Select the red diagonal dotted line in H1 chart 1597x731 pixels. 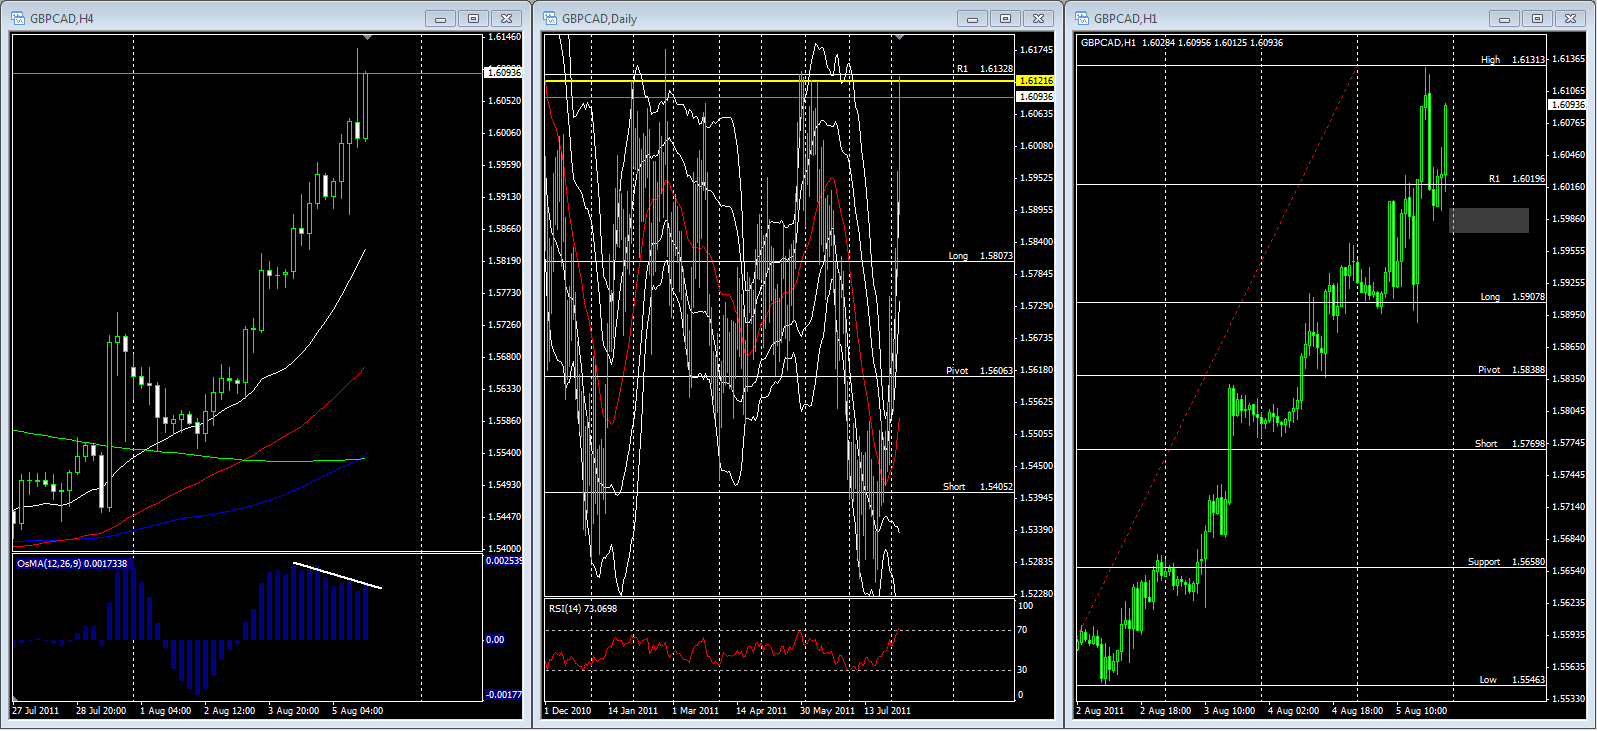tap(1217, 350)
